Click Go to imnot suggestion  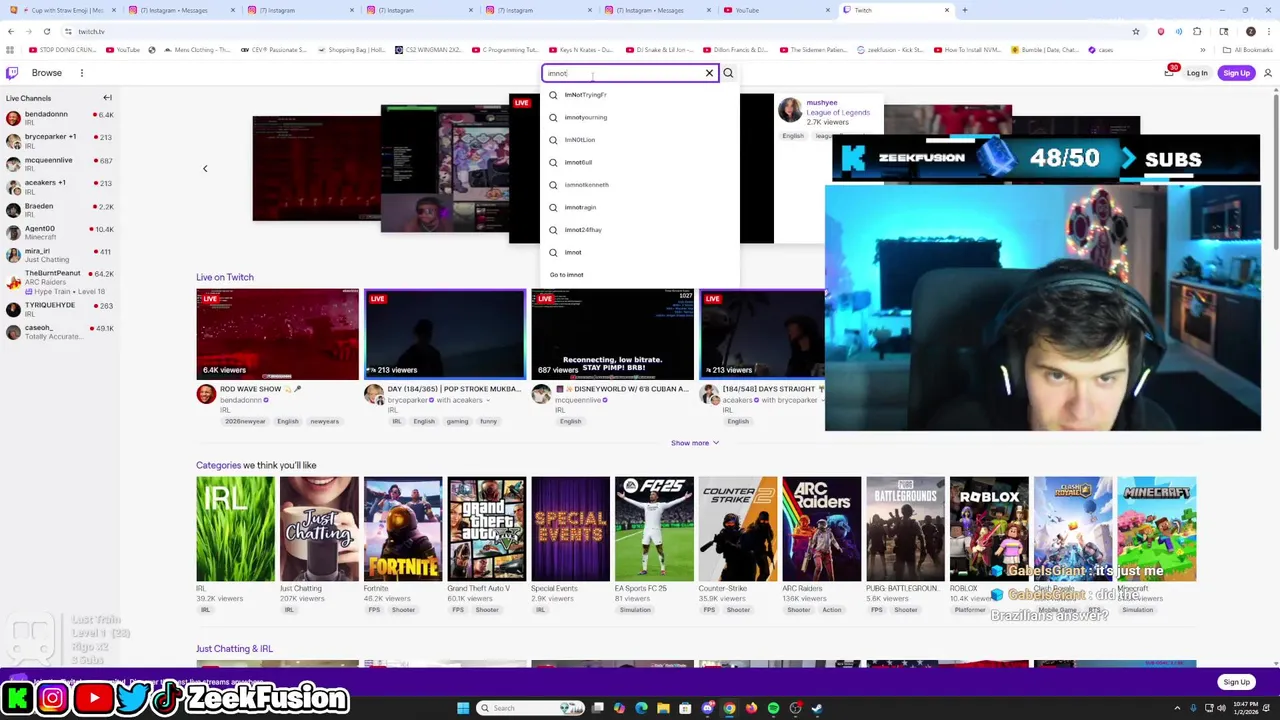tap(640, 275)
